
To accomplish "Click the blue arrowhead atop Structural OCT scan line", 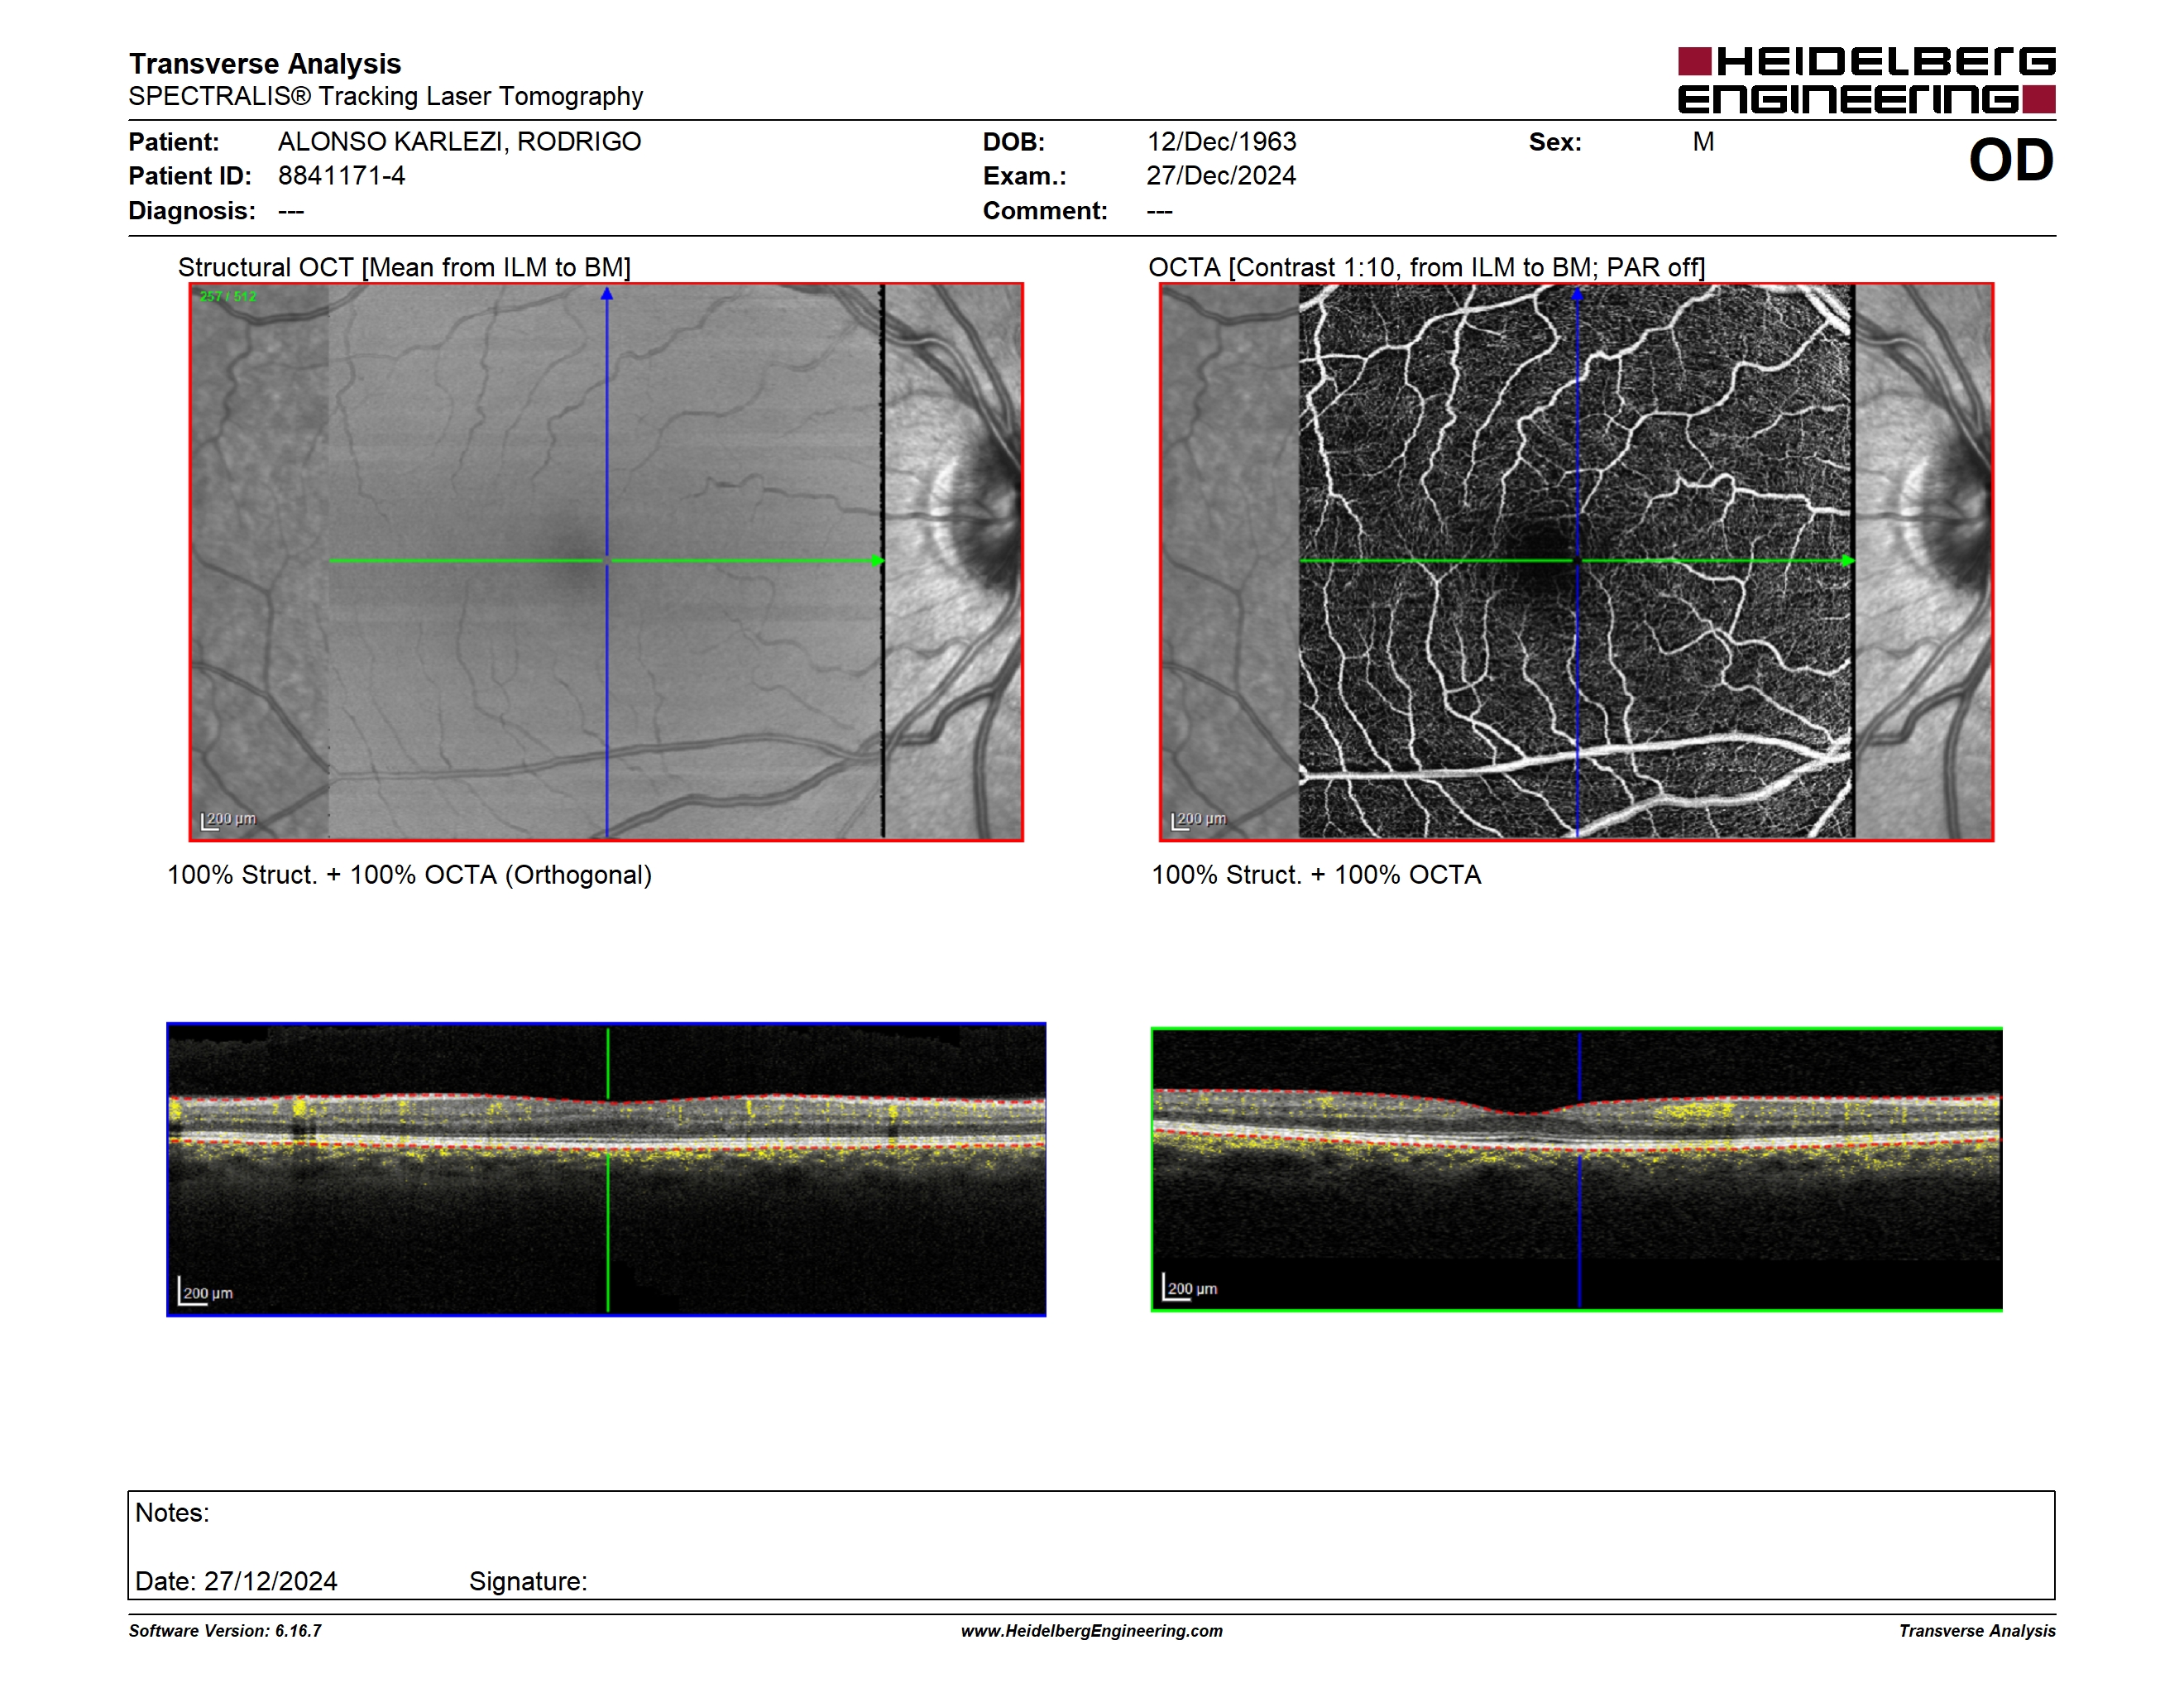I will (607, 294).
